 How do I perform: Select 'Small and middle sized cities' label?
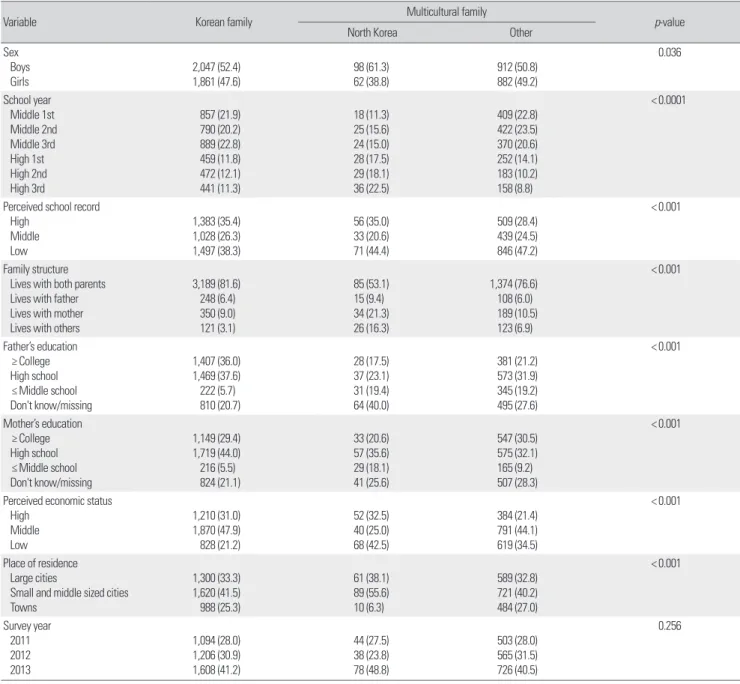pyautogui.click(x=69, y=592)
